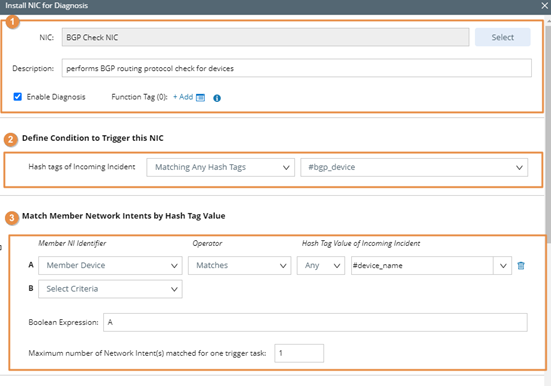Click the maximum Network Intents number field
The width and height of the screenshot is (551, 386).
coord(299,353)
